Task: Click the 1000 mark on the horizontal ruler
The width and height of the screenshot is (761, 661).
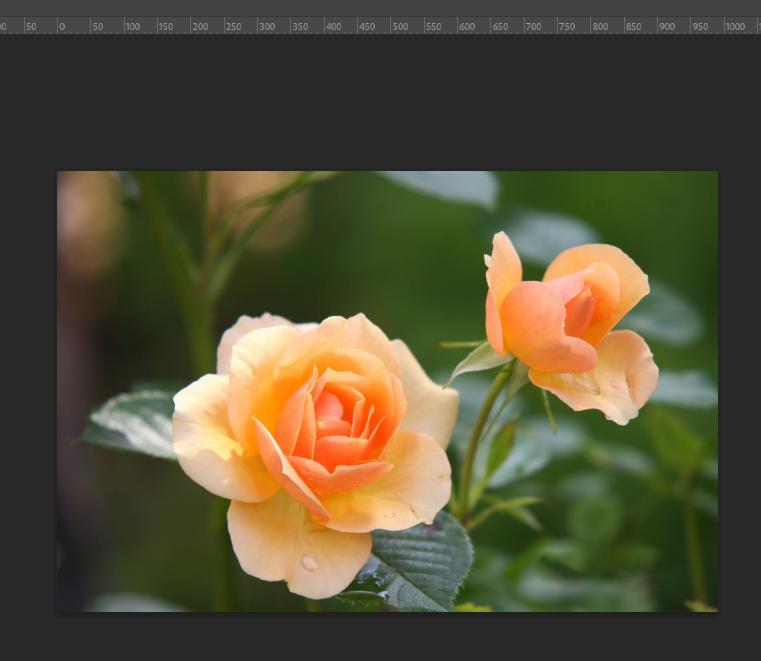Action: tap(735, 27)
